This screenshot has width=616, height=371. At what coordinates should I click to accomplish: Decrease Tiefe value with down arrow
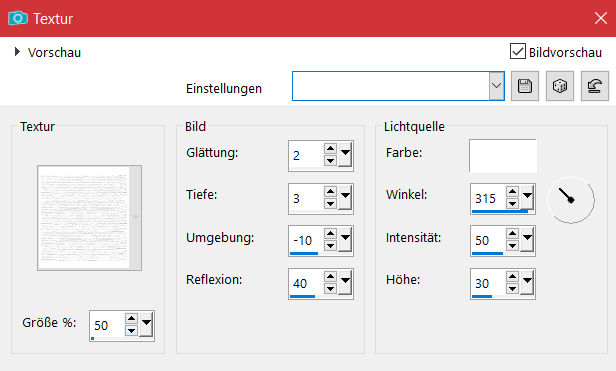(330, 204)
